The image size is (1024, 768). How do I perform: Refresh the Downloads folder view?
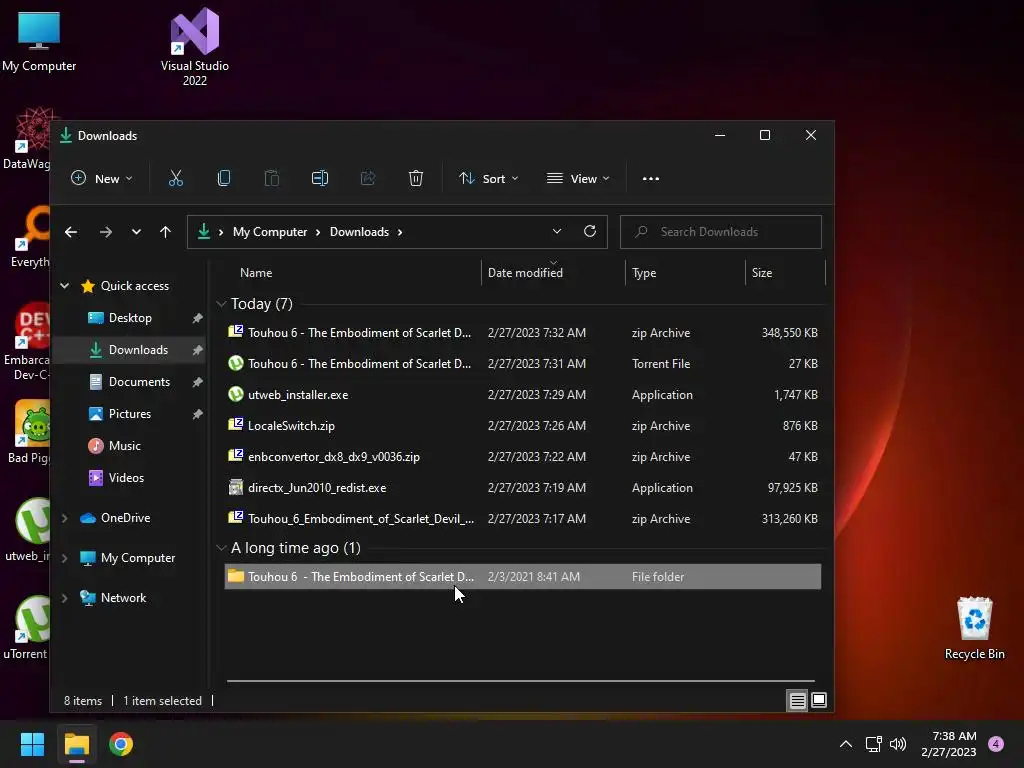click(x=590, y=232)
